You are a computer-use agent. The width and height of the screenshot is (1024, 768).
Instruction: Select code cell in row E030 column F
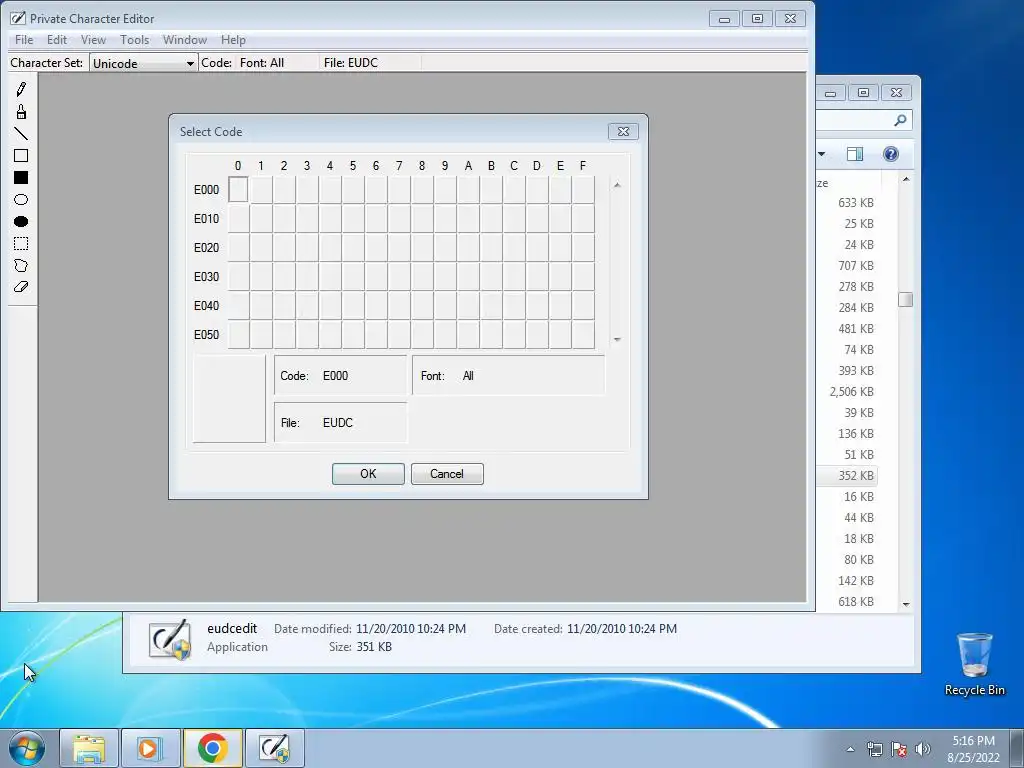point(583,276)
